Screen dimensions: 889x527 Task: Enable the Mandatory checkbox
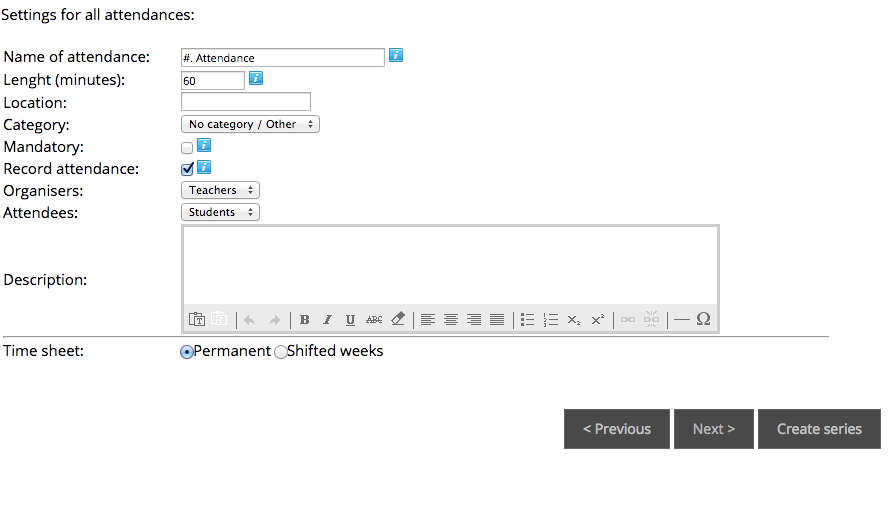tap(187, 148)
